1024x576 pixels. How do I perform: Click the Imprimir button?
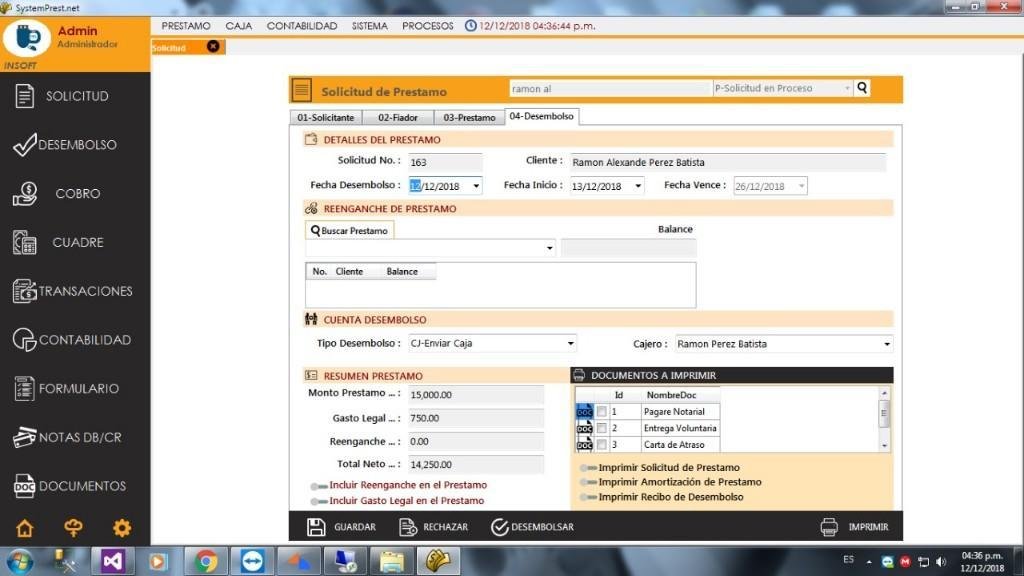(854, 527)
